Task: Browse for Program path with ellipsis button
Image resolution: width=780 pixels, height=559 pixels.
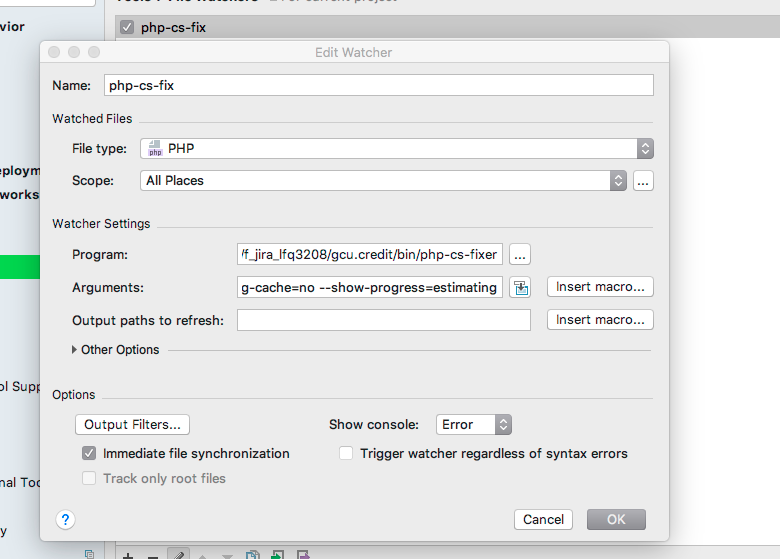Action: pyautogui.click(x=519, y=254)
